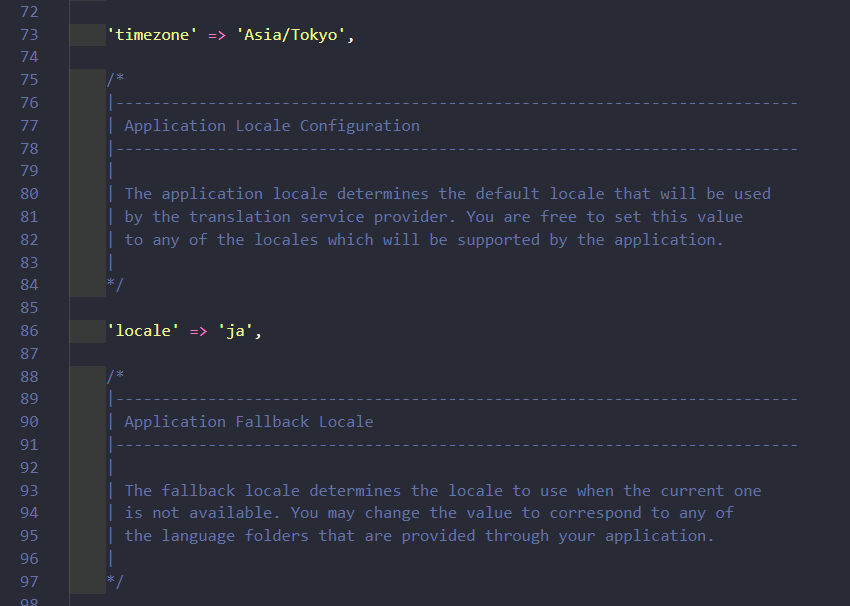Click line number 90 in the gutter
Screen dimensions: 850x606
(29, 422)
